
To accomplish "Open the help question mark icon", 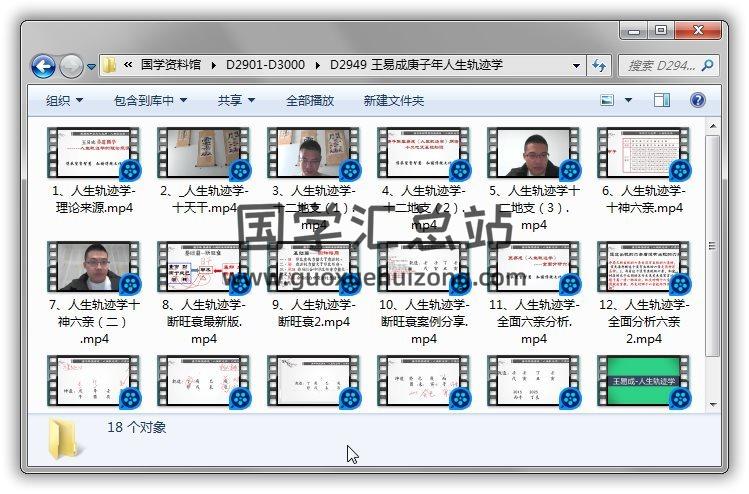I will (697, 100).
